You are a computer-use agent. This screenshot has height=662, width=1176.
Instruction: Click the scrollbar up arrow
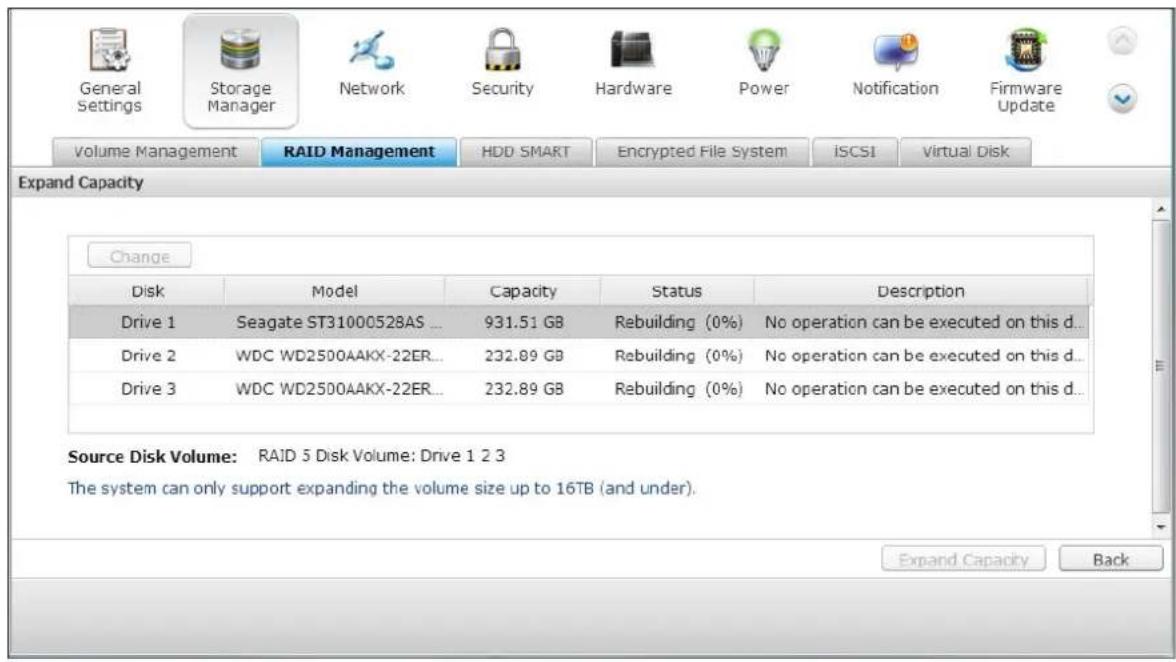[1160, 209]
